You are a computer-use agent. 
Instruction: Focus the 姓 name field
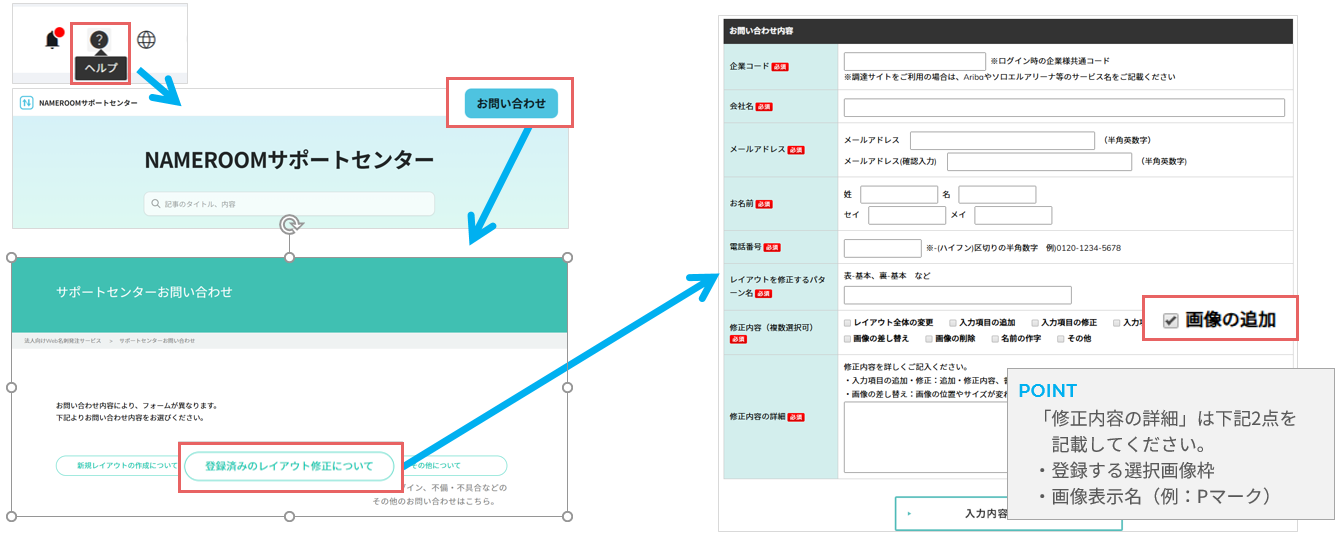[898, 195]
